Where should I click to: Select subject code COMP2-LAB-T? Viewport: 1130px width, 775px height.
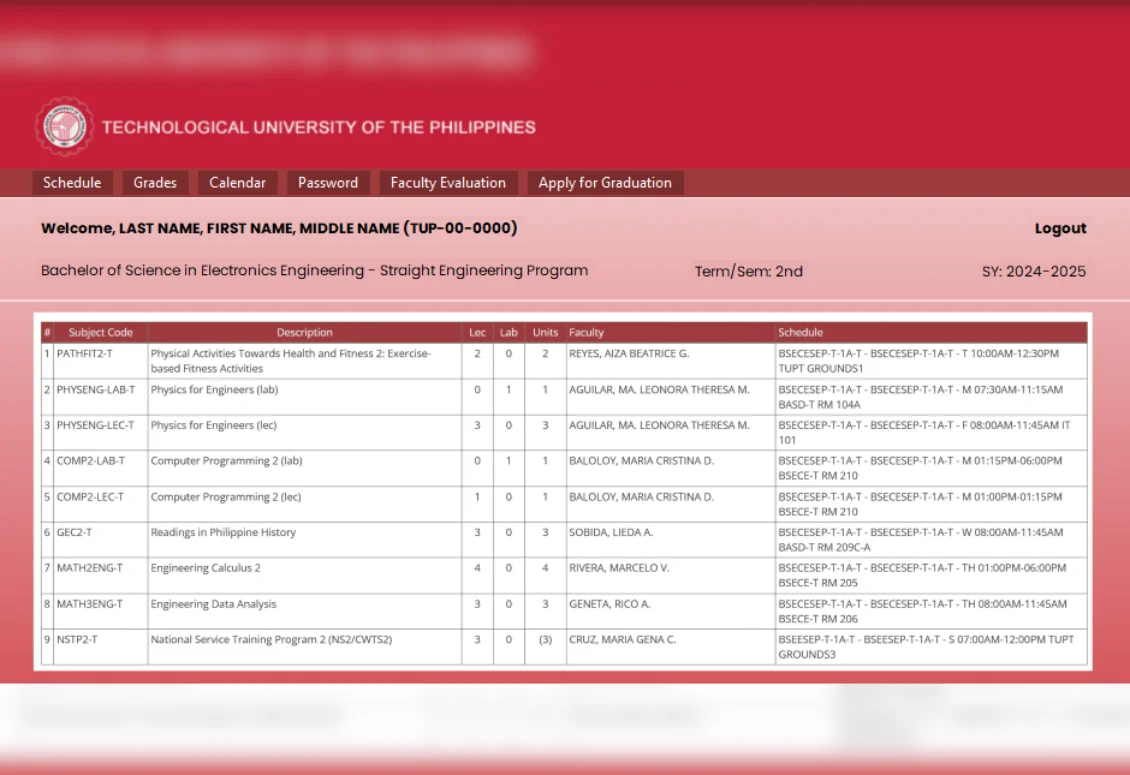[91, 461]
